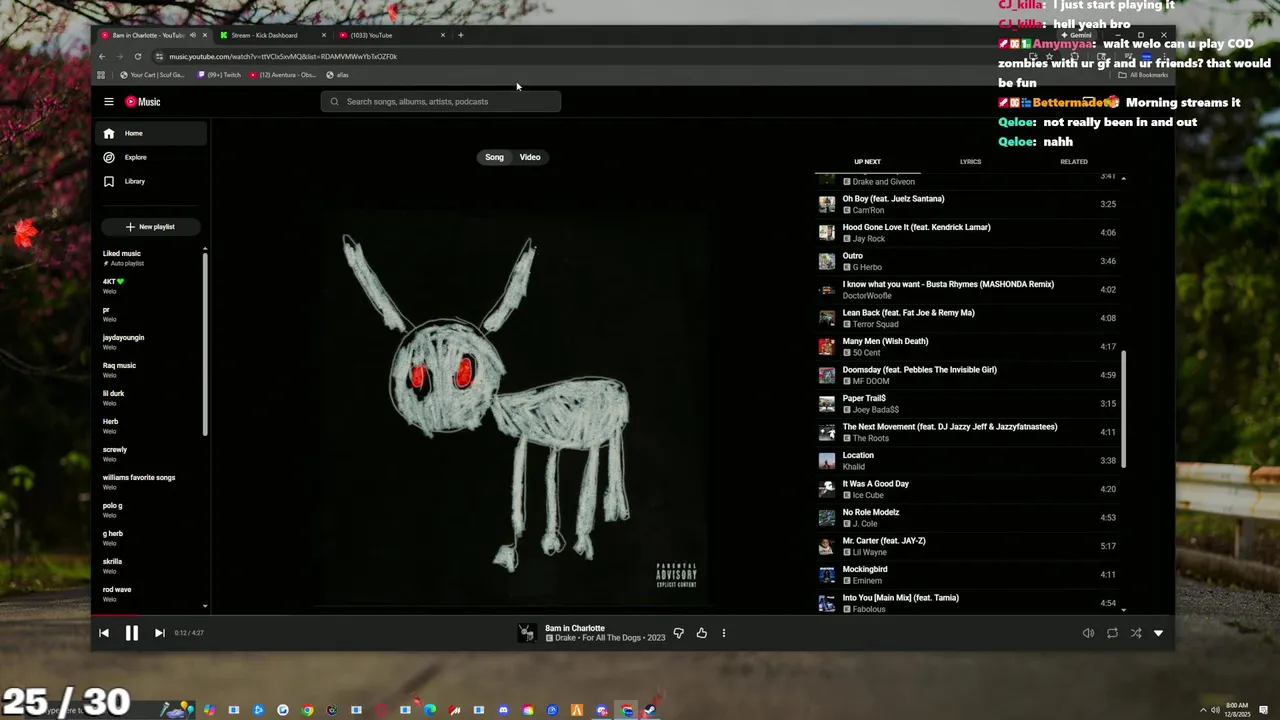Open the Library section in sidebar
The width and height of the screenshot is (1280, 720).
151,181
